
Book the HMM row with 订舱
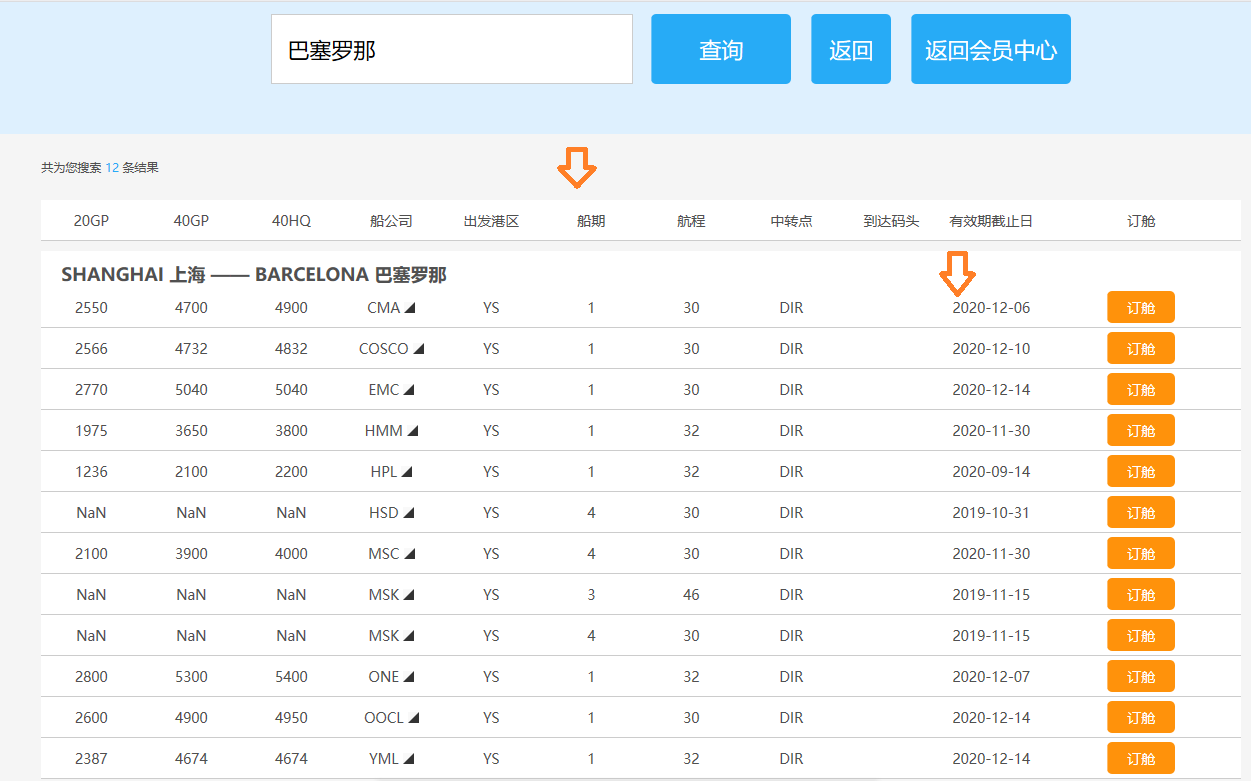[x=1141, y=431]
